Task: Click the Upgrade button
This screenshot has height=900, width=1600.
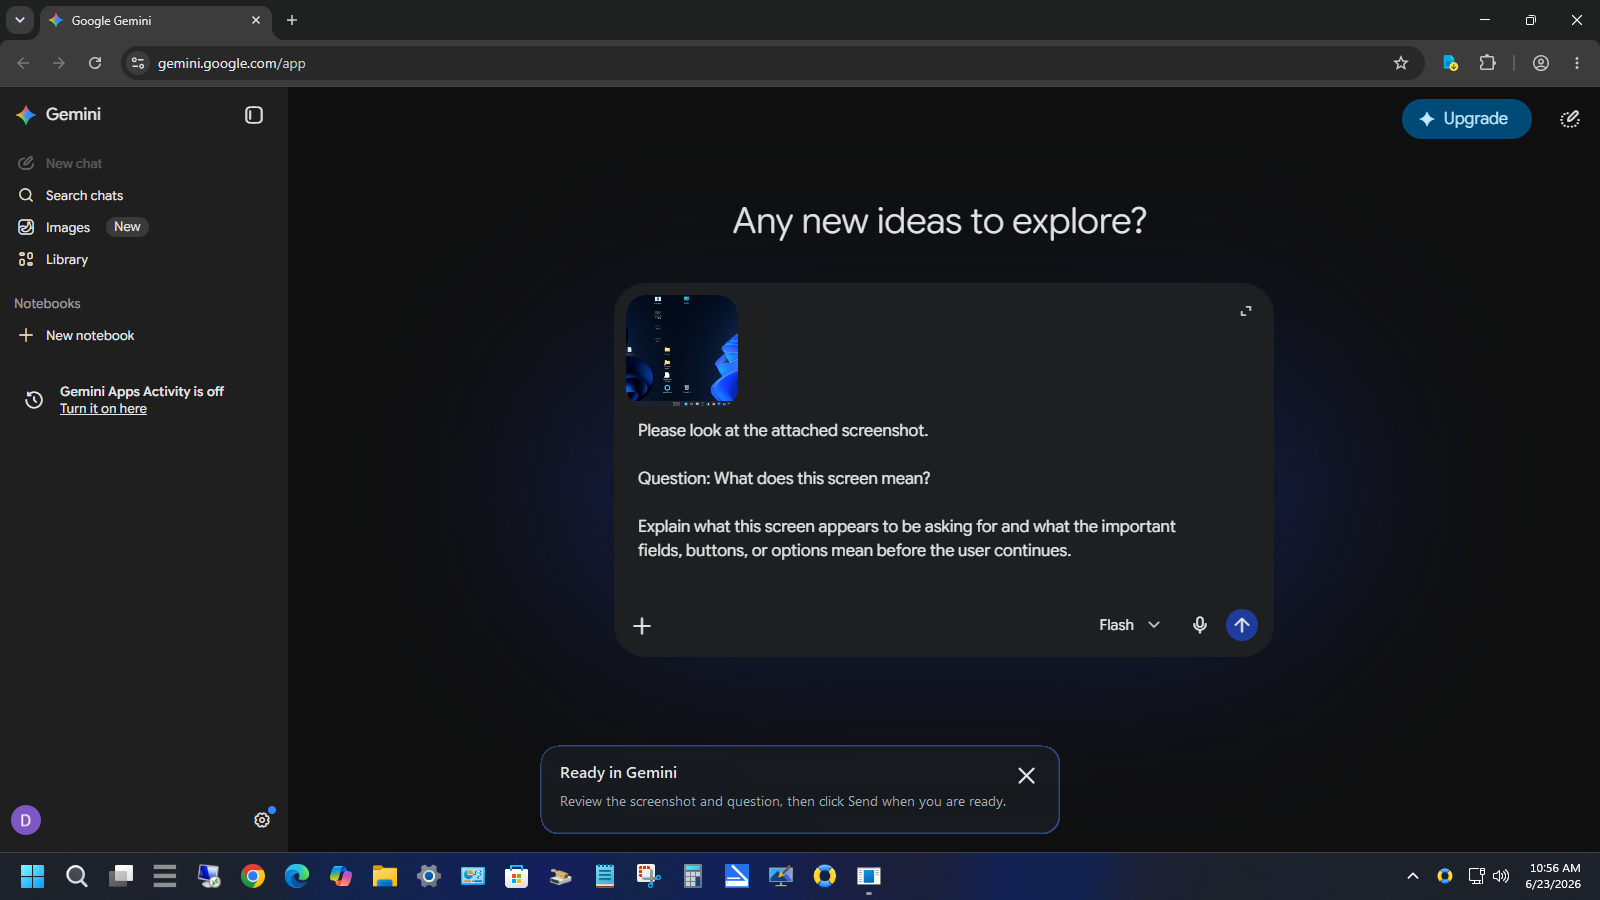Action: point(1466,119)
